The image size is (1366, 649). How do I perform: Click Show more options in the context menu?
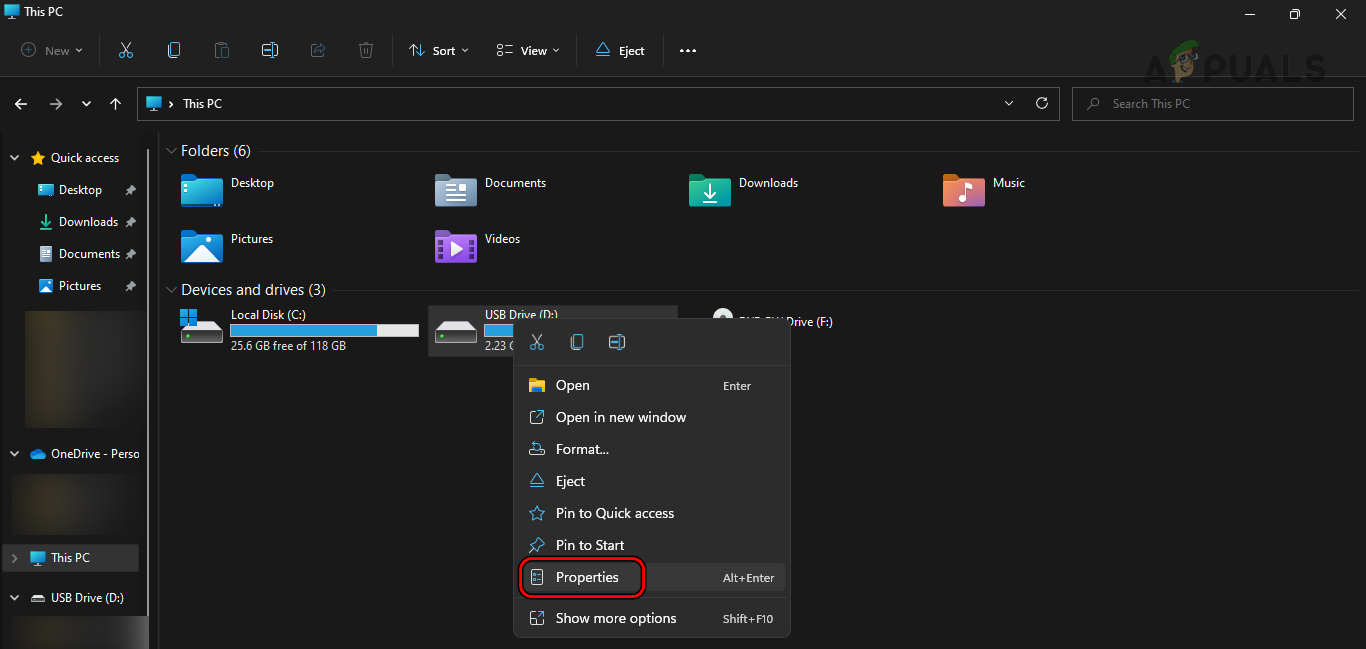(615, 618)
